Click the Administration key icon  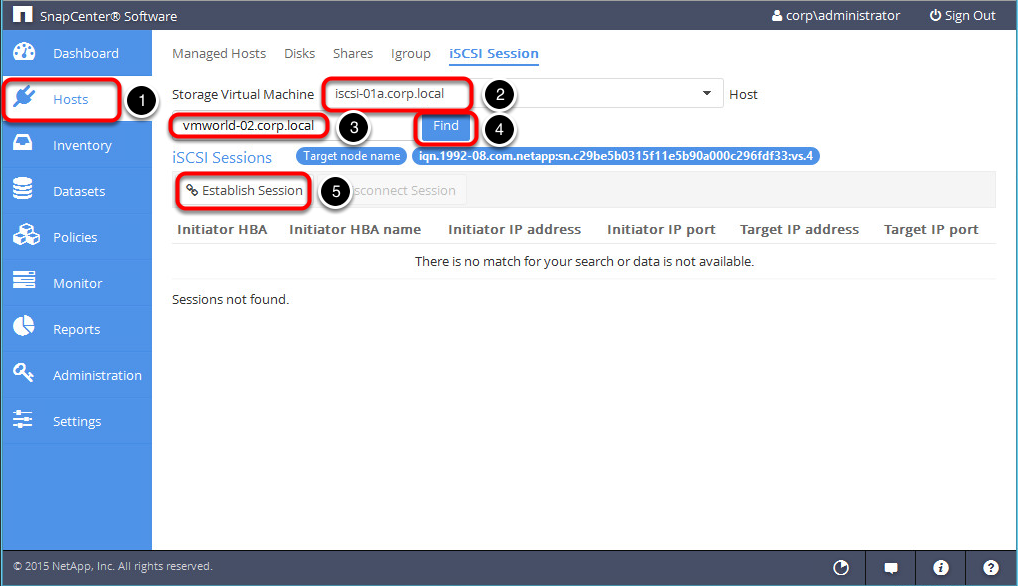[x=23, y=372]
